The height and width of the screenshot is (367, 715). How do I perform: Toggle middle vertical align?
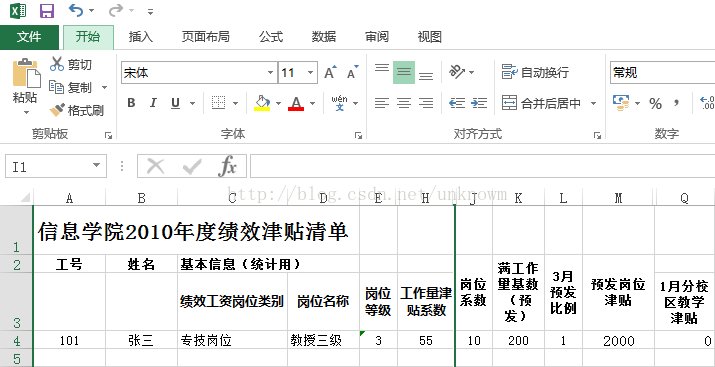(404, 72)
